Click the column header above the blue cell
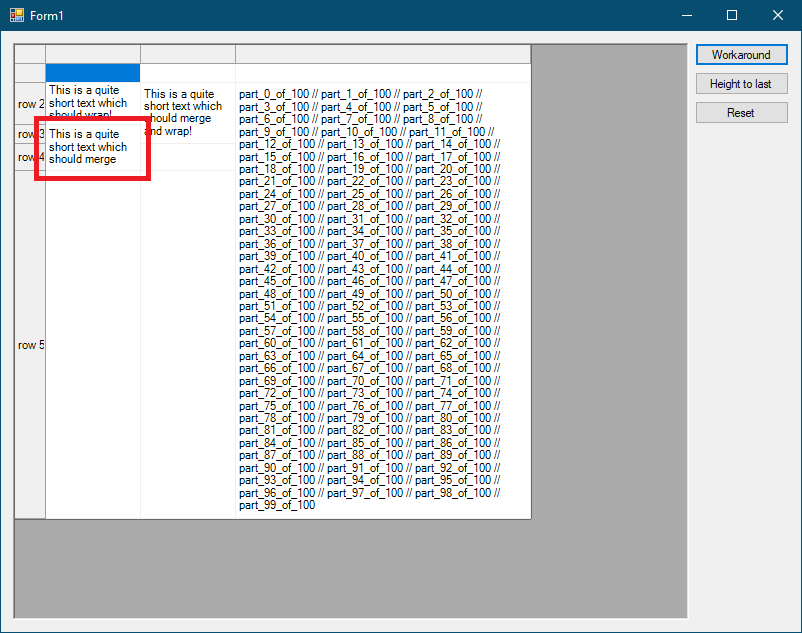 [x=93, y=54]
